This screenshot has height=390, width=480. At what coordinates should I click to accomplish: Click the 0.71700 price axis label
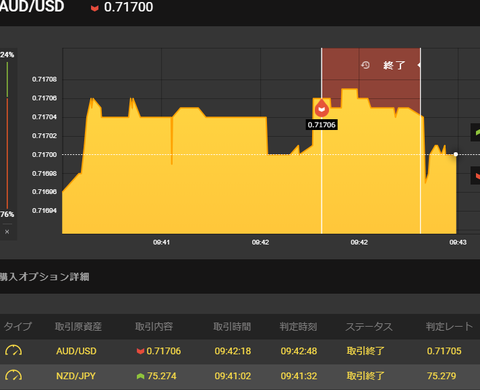(44, 155)
